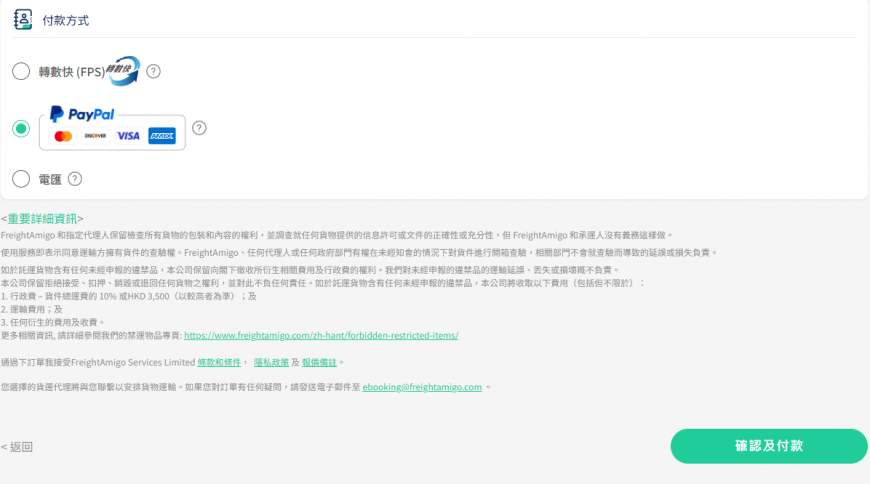Open help icon next to 電匯
870x484 pixels.
point(75,179)
